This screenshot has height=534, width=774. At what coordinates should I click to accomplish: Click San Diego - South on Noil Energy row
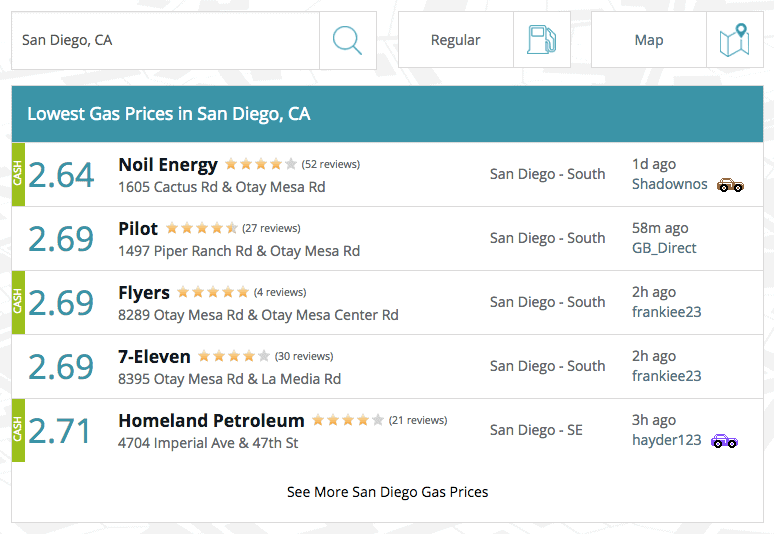(547, 174)
